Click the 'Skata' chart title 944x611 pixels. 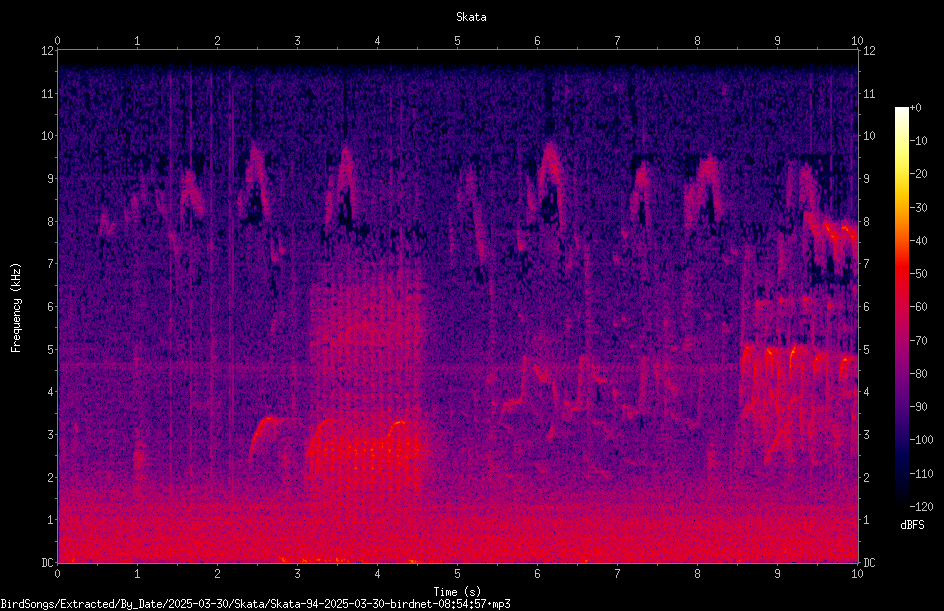click(x=471, y=17)
